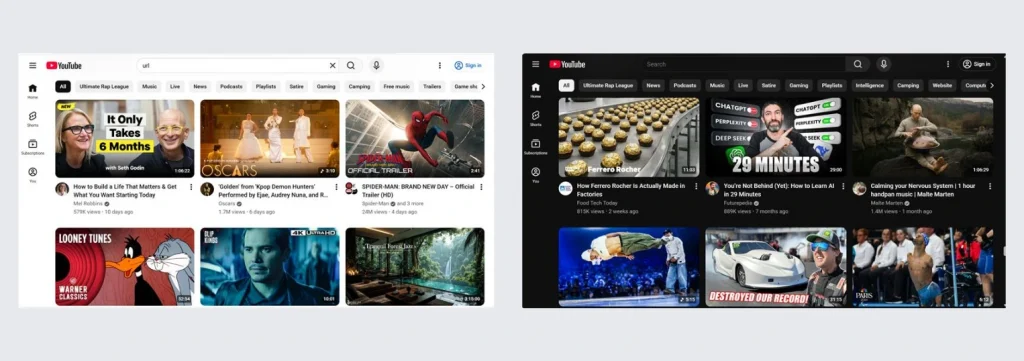Open the hamburger guide menu in dark-theme YouTube
This screenshot has width=1024, height=361.
[x=536, y=64]
